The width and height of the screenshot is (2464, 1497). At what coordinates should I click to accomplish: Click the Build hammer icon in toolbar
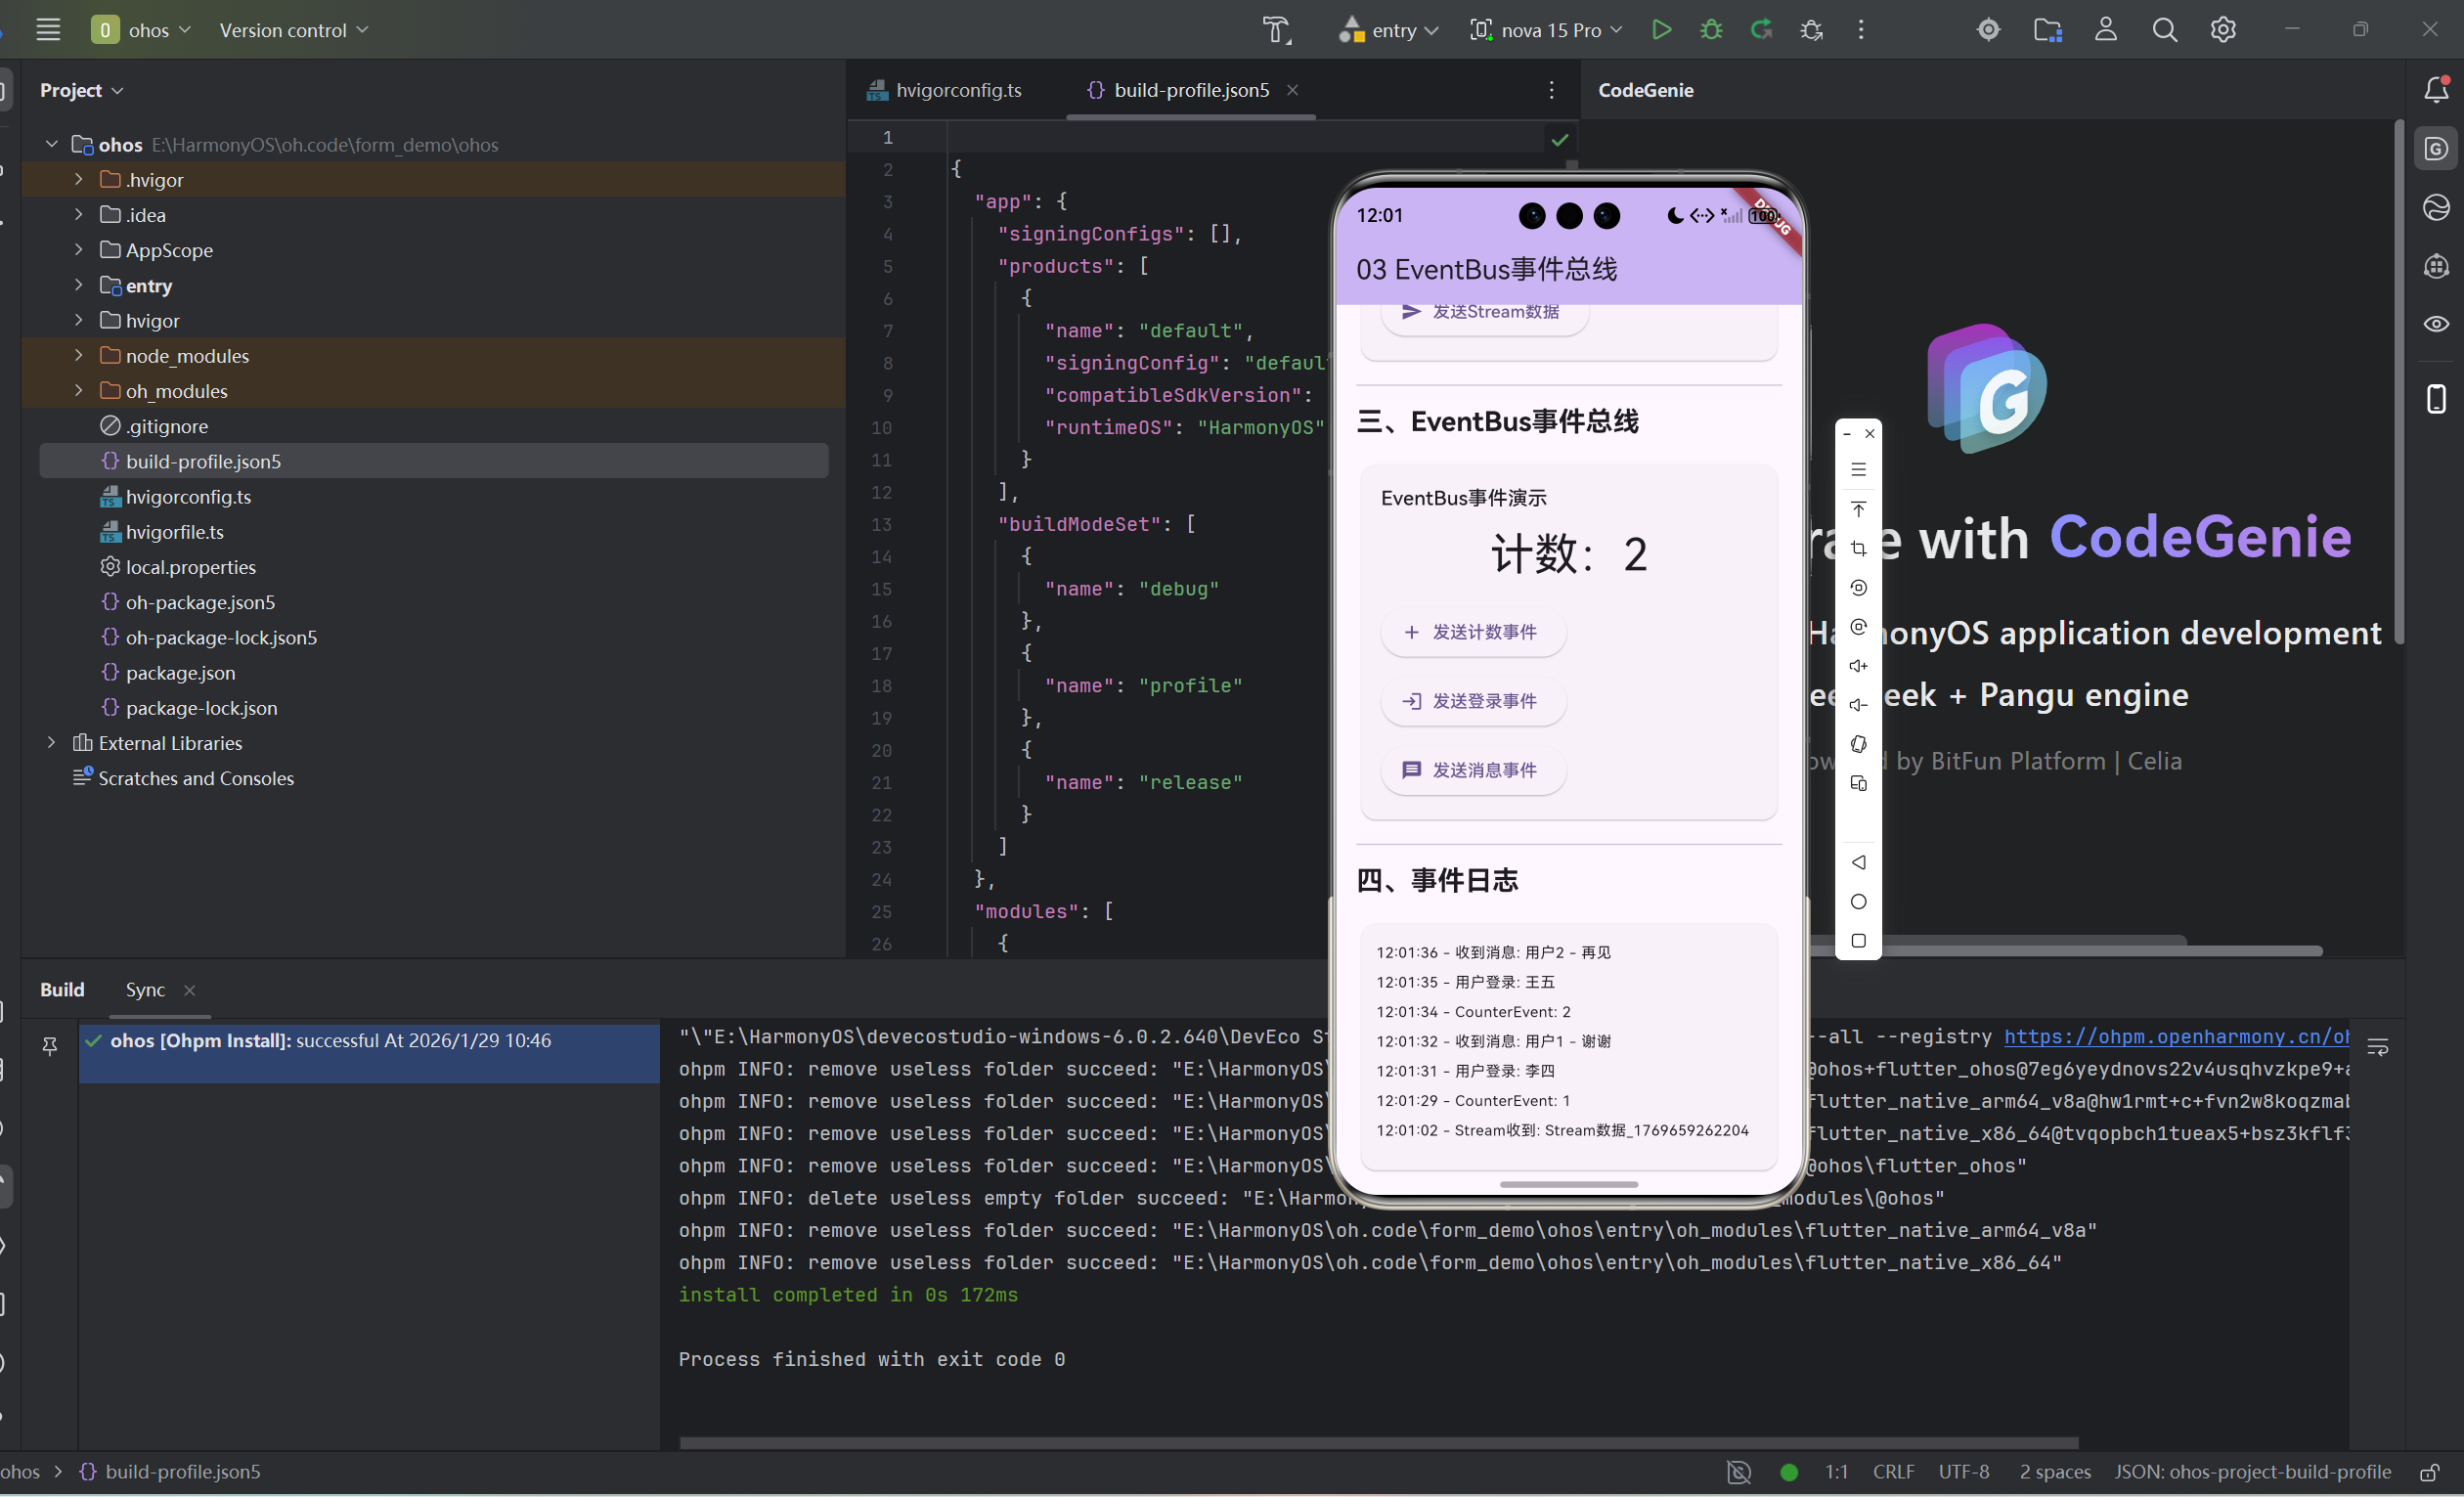pyautogui.click(x=1276, y=30)
